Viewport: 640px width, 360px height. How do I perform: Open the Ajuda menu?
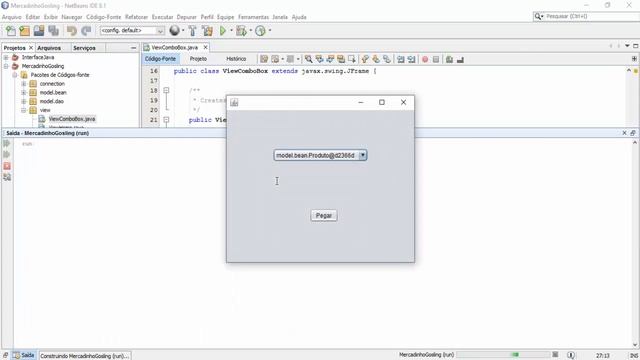(299, 17)
